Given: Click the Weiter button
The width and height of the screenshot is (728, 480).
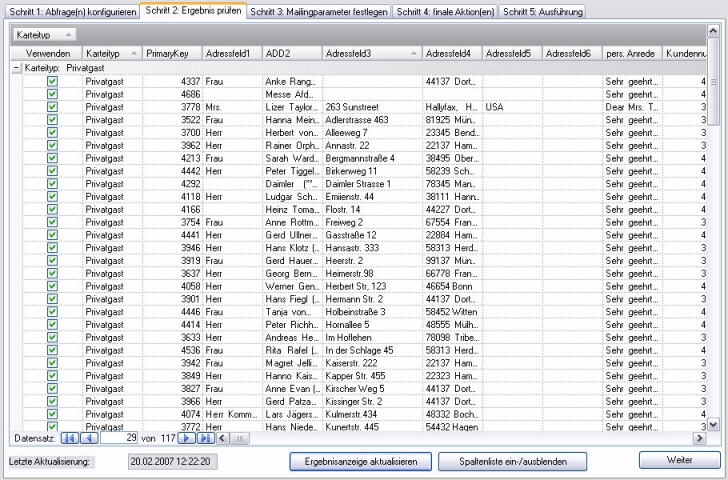Looking at the screenshot, I should tap(680, 460).
